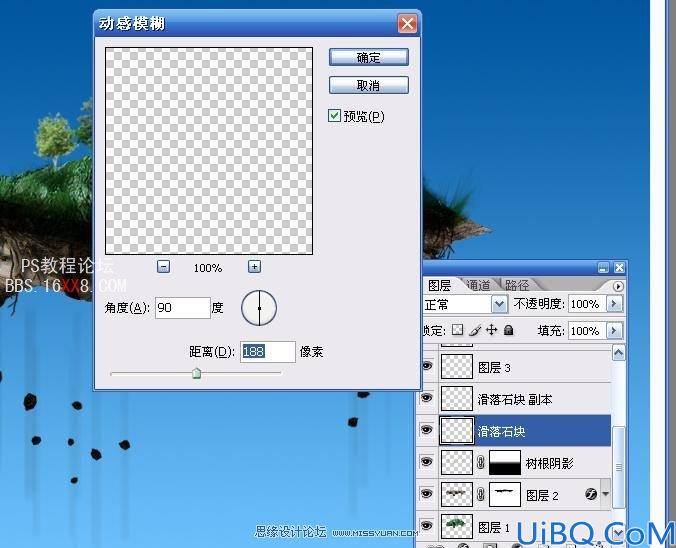Select layer name 图层 2
676x548 pixels.
[x=542, y=495]
